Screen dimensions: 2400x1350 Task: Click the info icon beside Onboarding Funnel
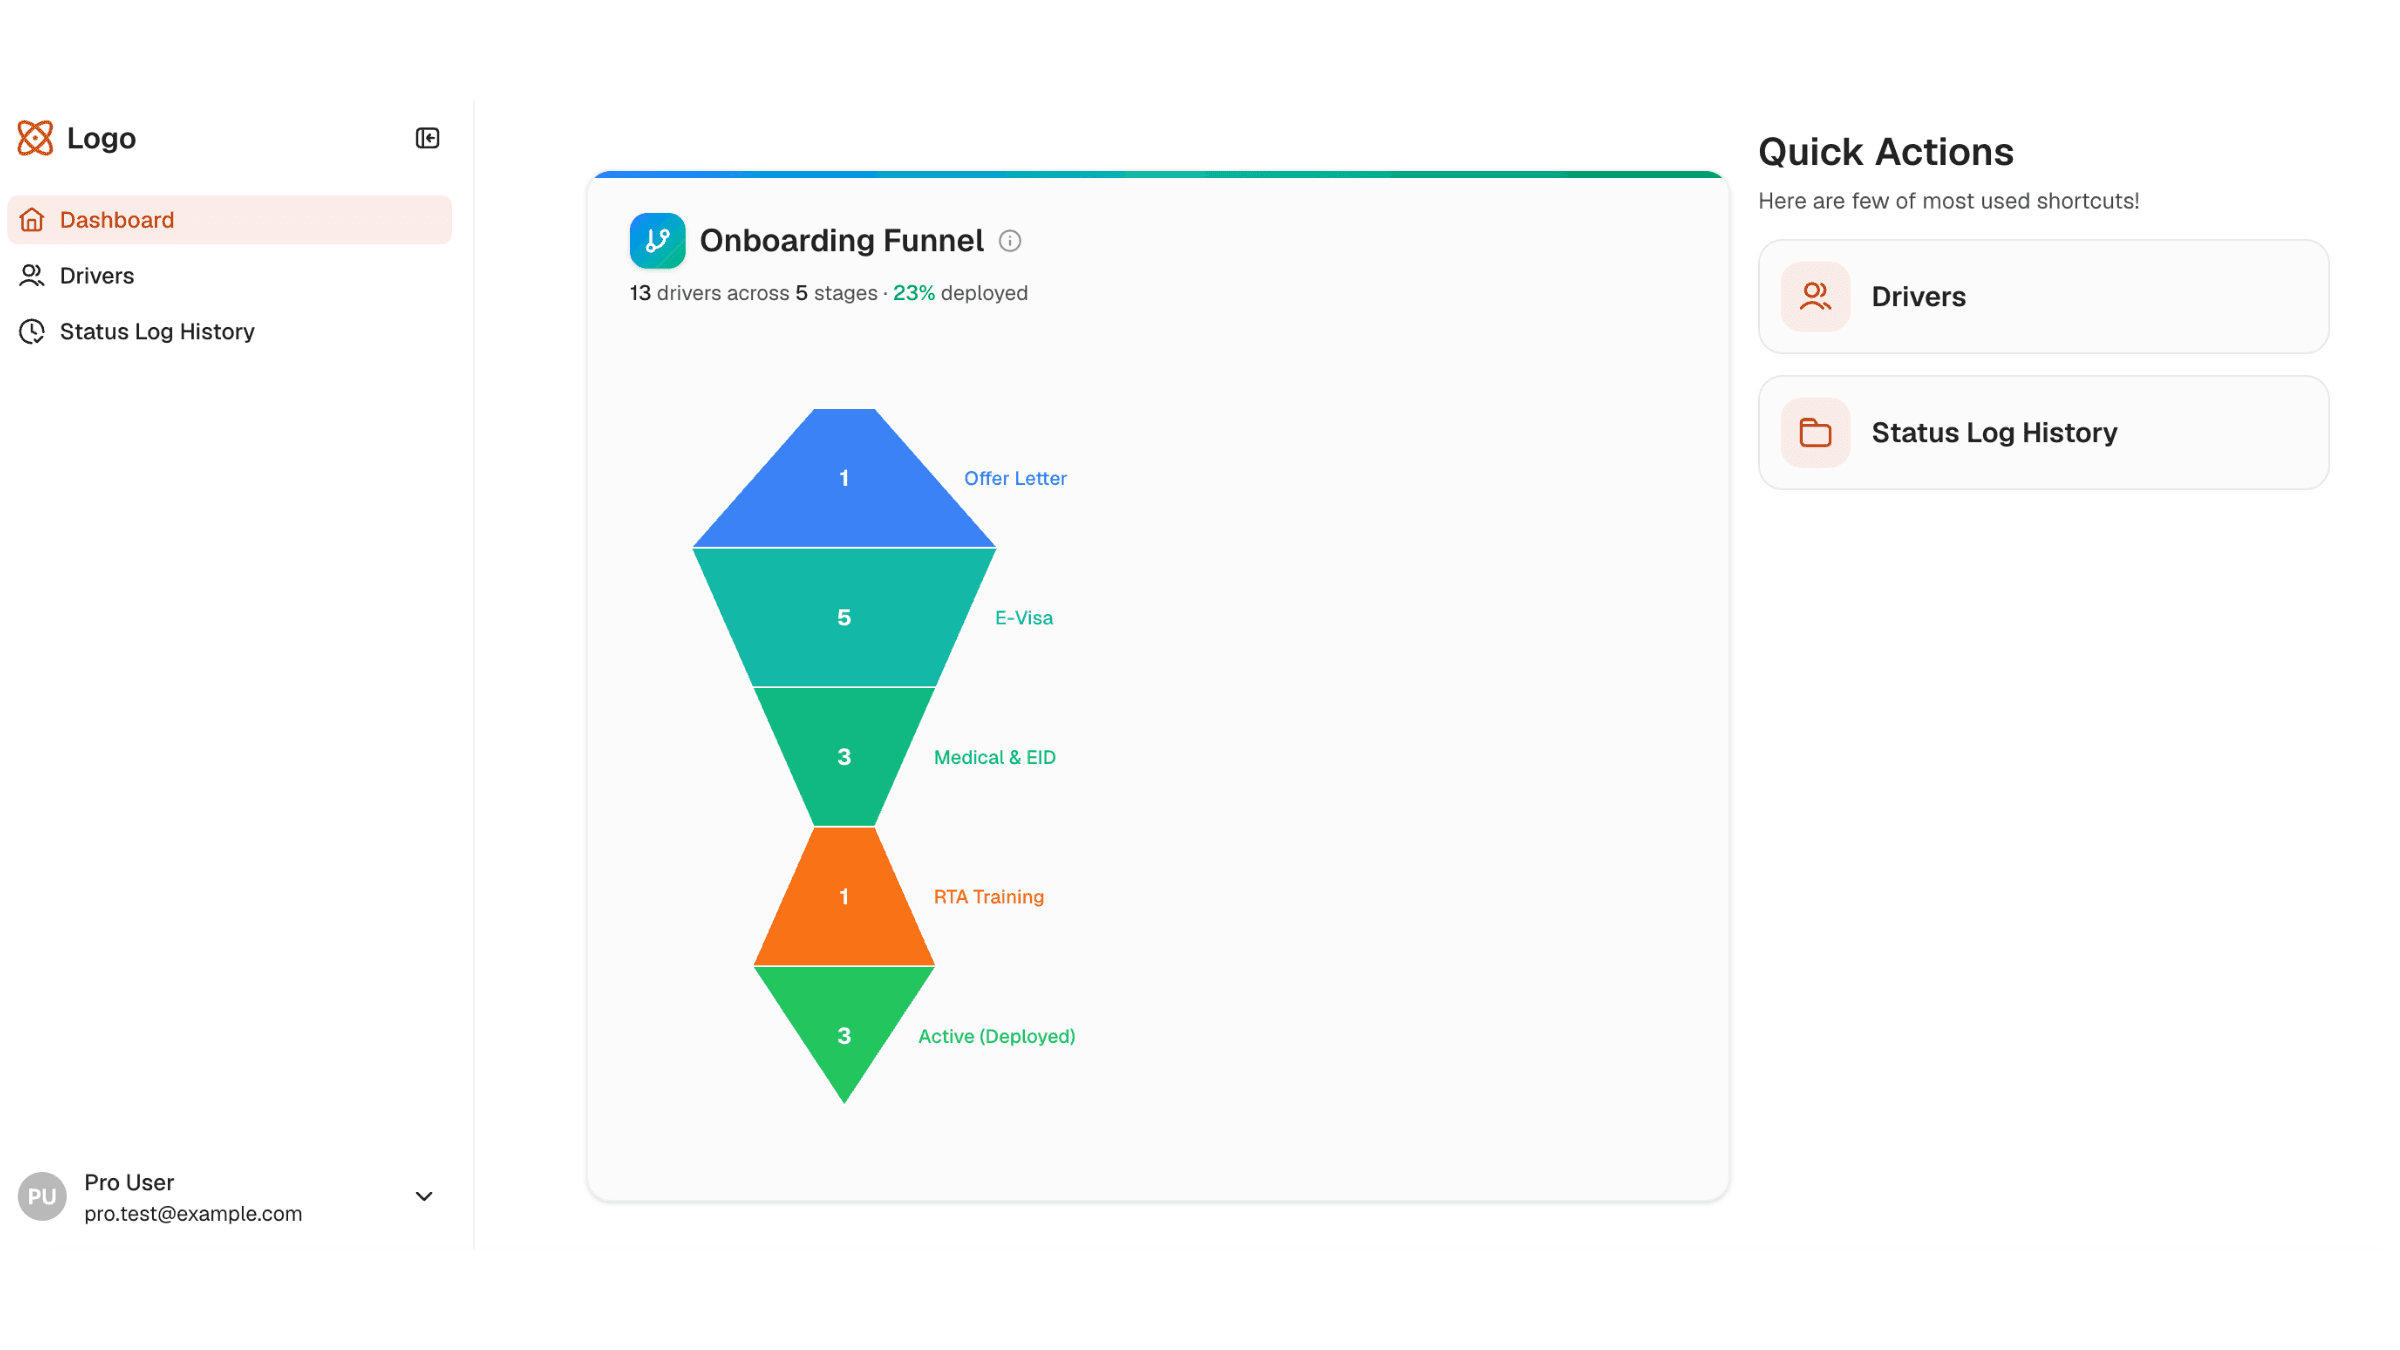pyautogui.click(x=1010, y=241)
